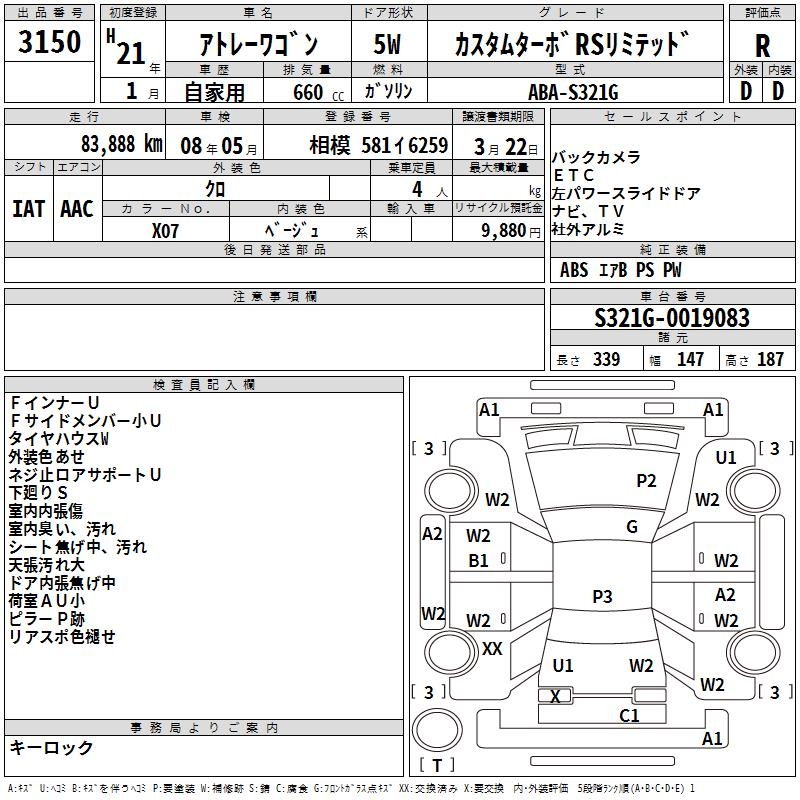The image size is (800, 800).
Task: Click the sales point 左パワースライドドア
Action: [626, 193]
